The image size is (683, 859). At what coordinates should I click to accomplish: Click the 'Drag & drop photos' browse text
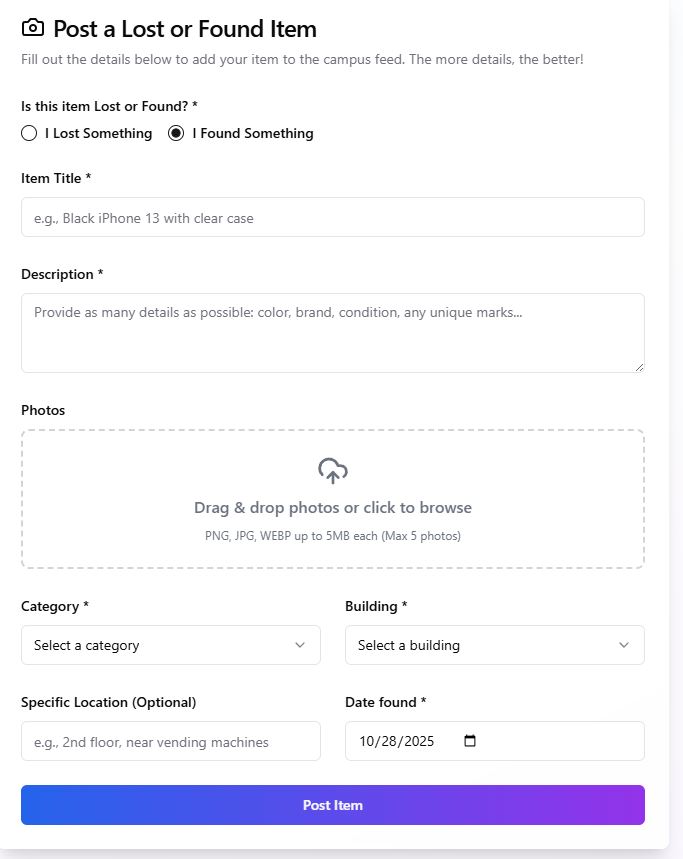pyautogui.click(x=332, y=508)
